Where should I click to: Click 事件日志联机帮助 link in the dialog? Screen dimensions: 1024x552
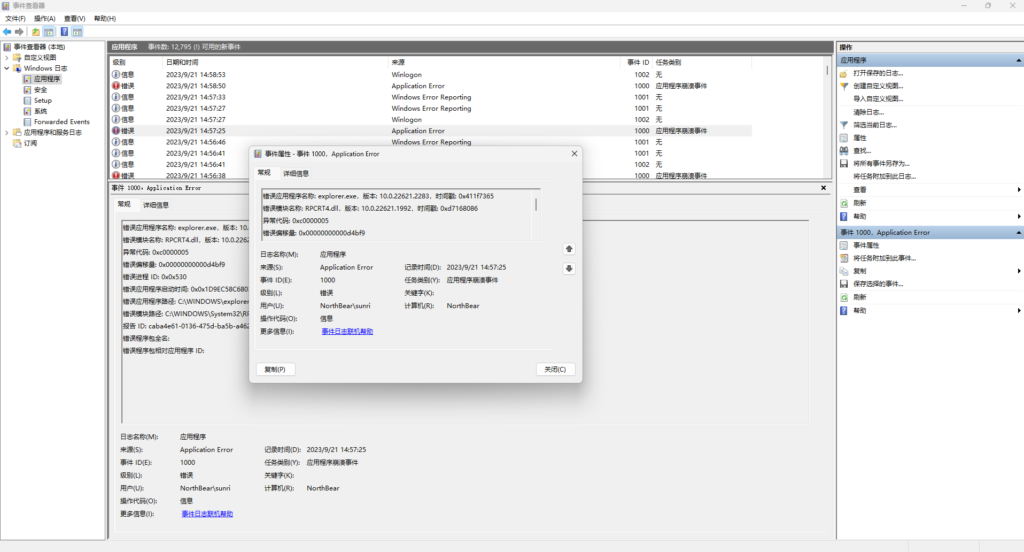click(346, 331)
